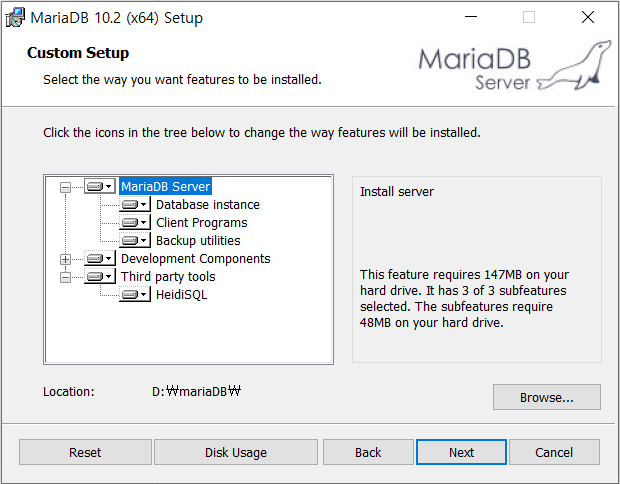Click the Reset button
The image size is (620, 484).
click(x=85, y=452)
